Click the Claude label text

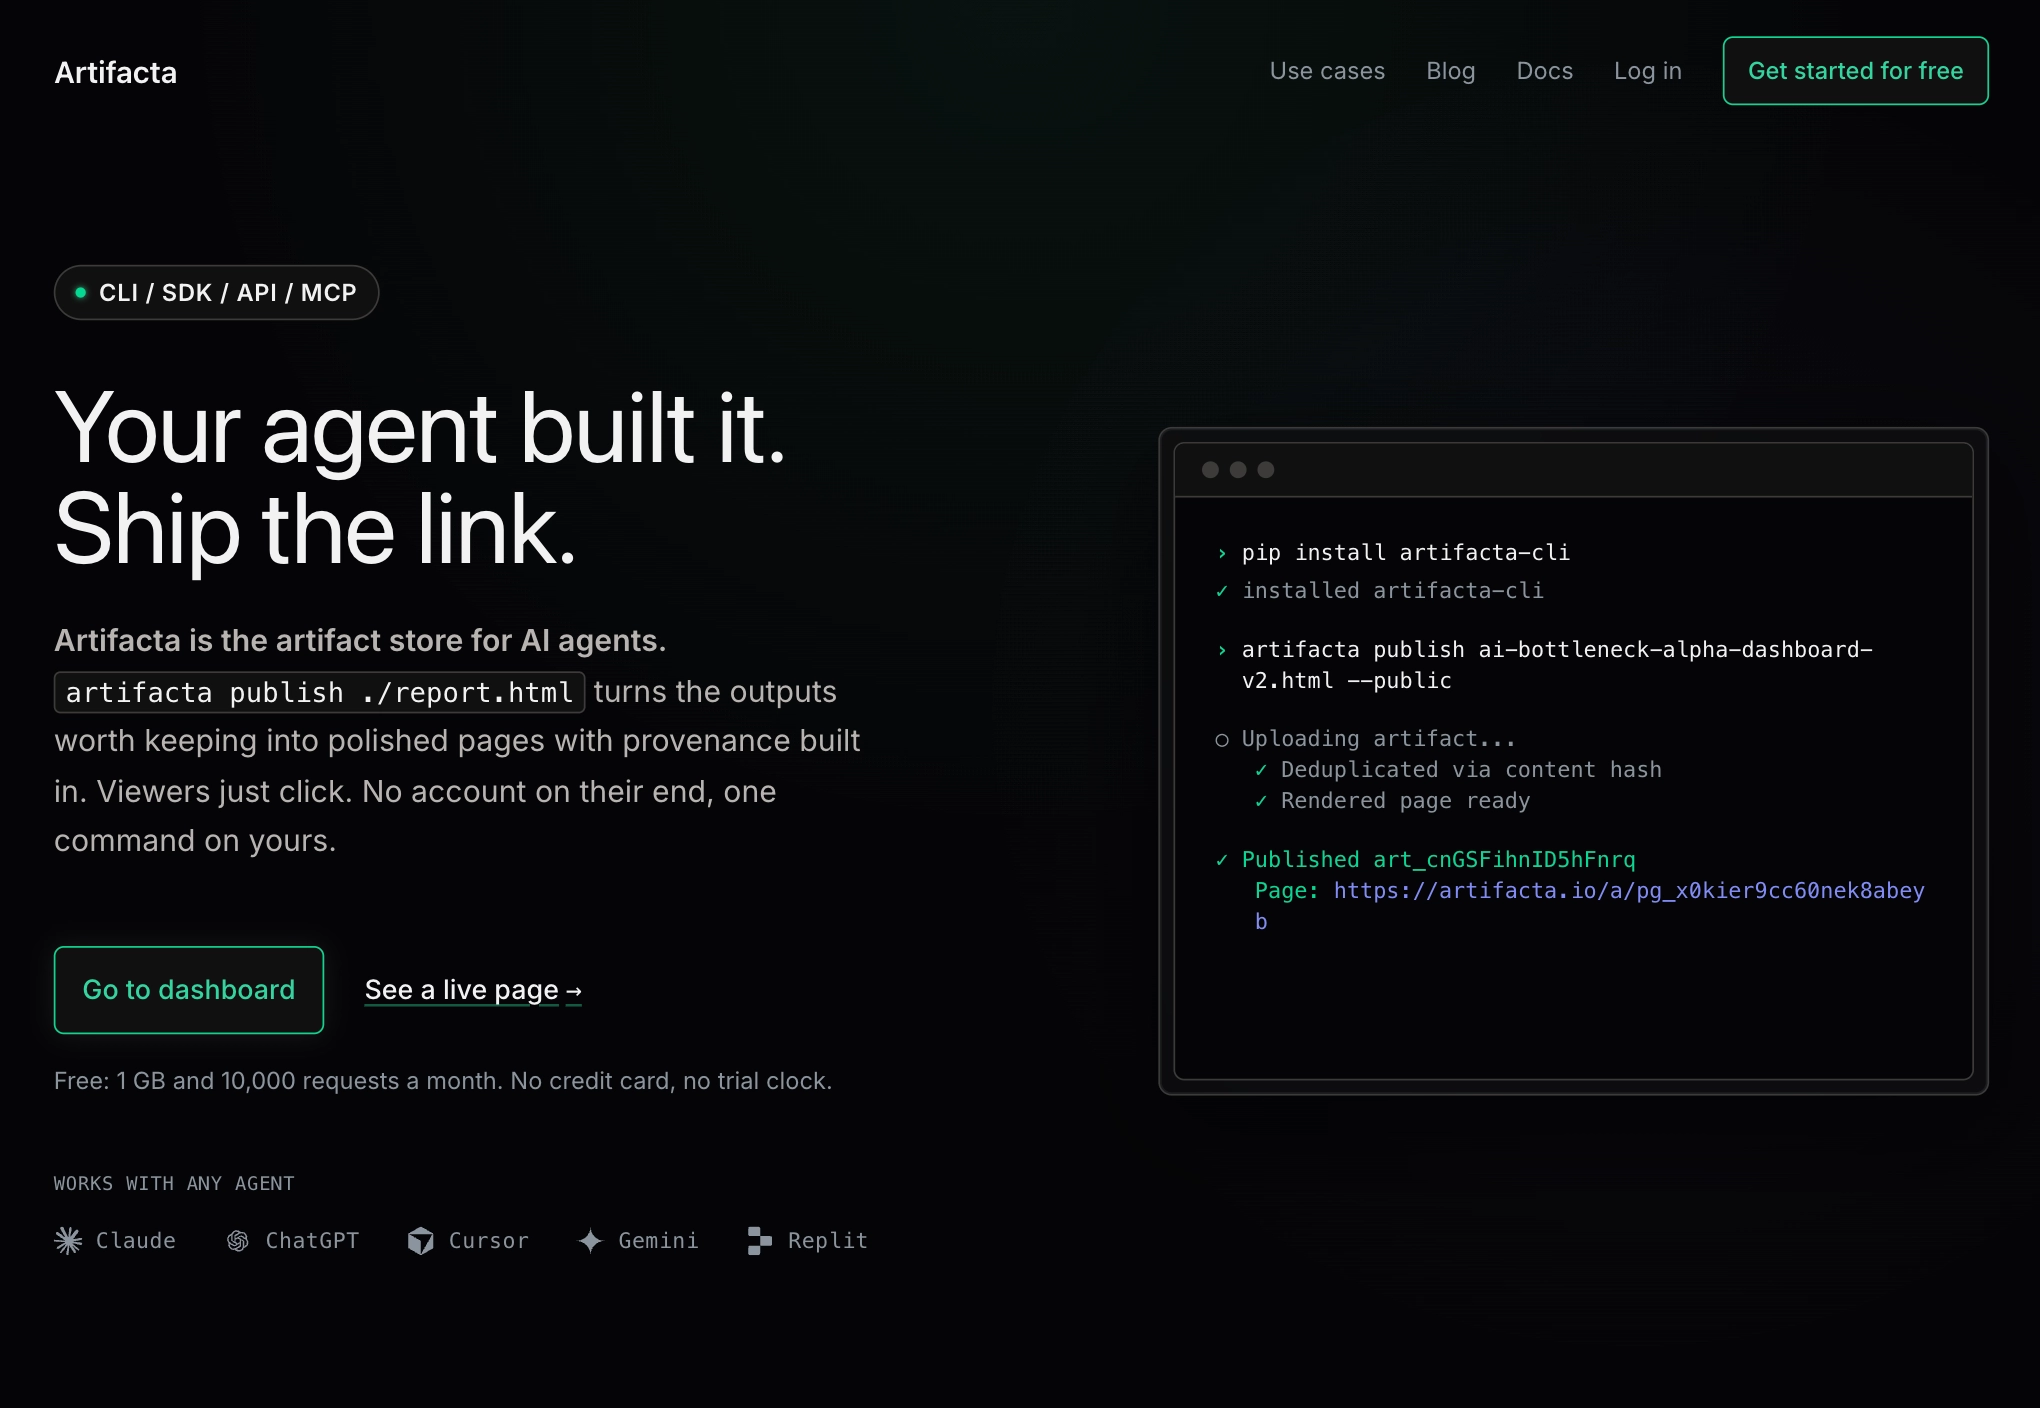pos(136,1240)
